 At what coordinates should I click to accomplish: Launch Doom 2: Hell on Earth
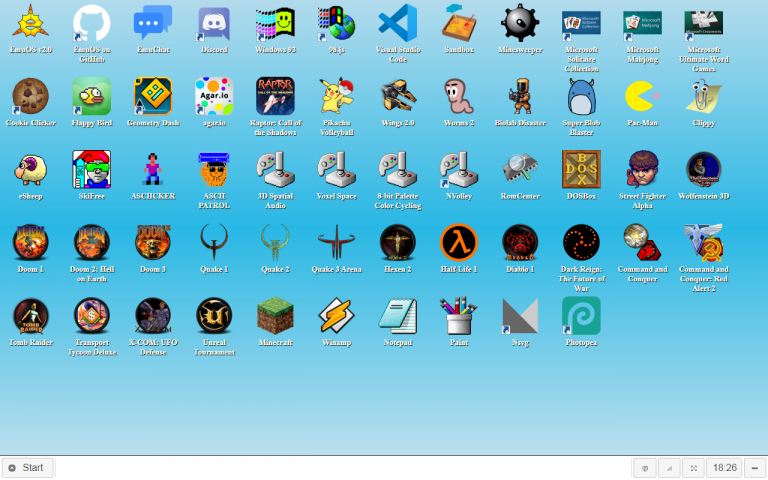click(x=92, y=242)
